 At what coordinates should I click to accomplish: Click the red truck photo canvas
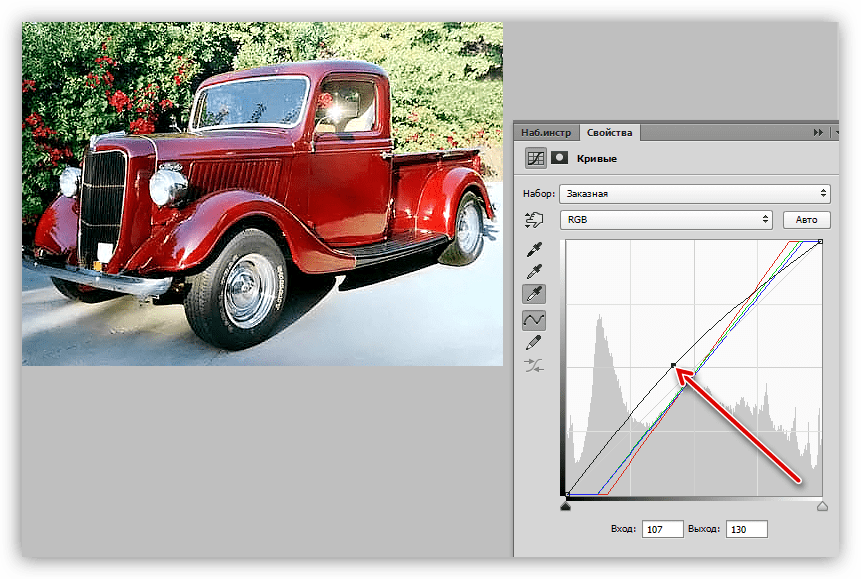(x=262, y=193)
